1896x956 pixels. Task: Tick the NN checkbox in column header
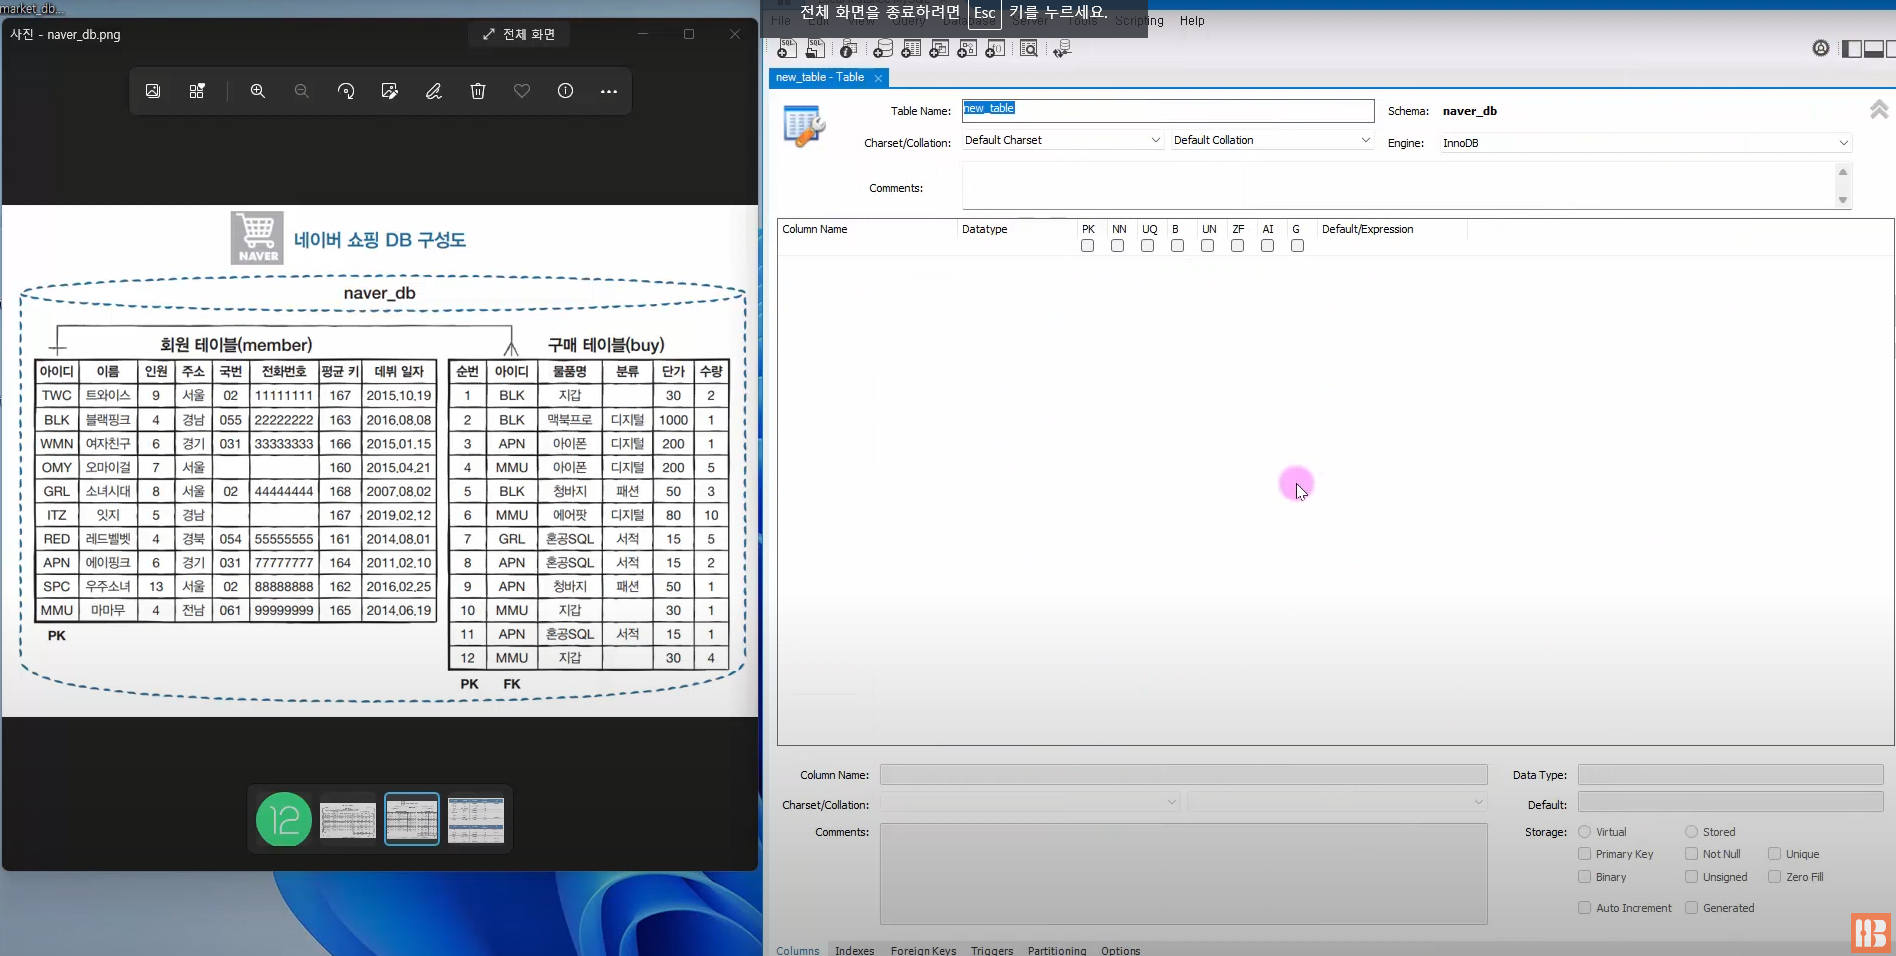pos(1117,246)
